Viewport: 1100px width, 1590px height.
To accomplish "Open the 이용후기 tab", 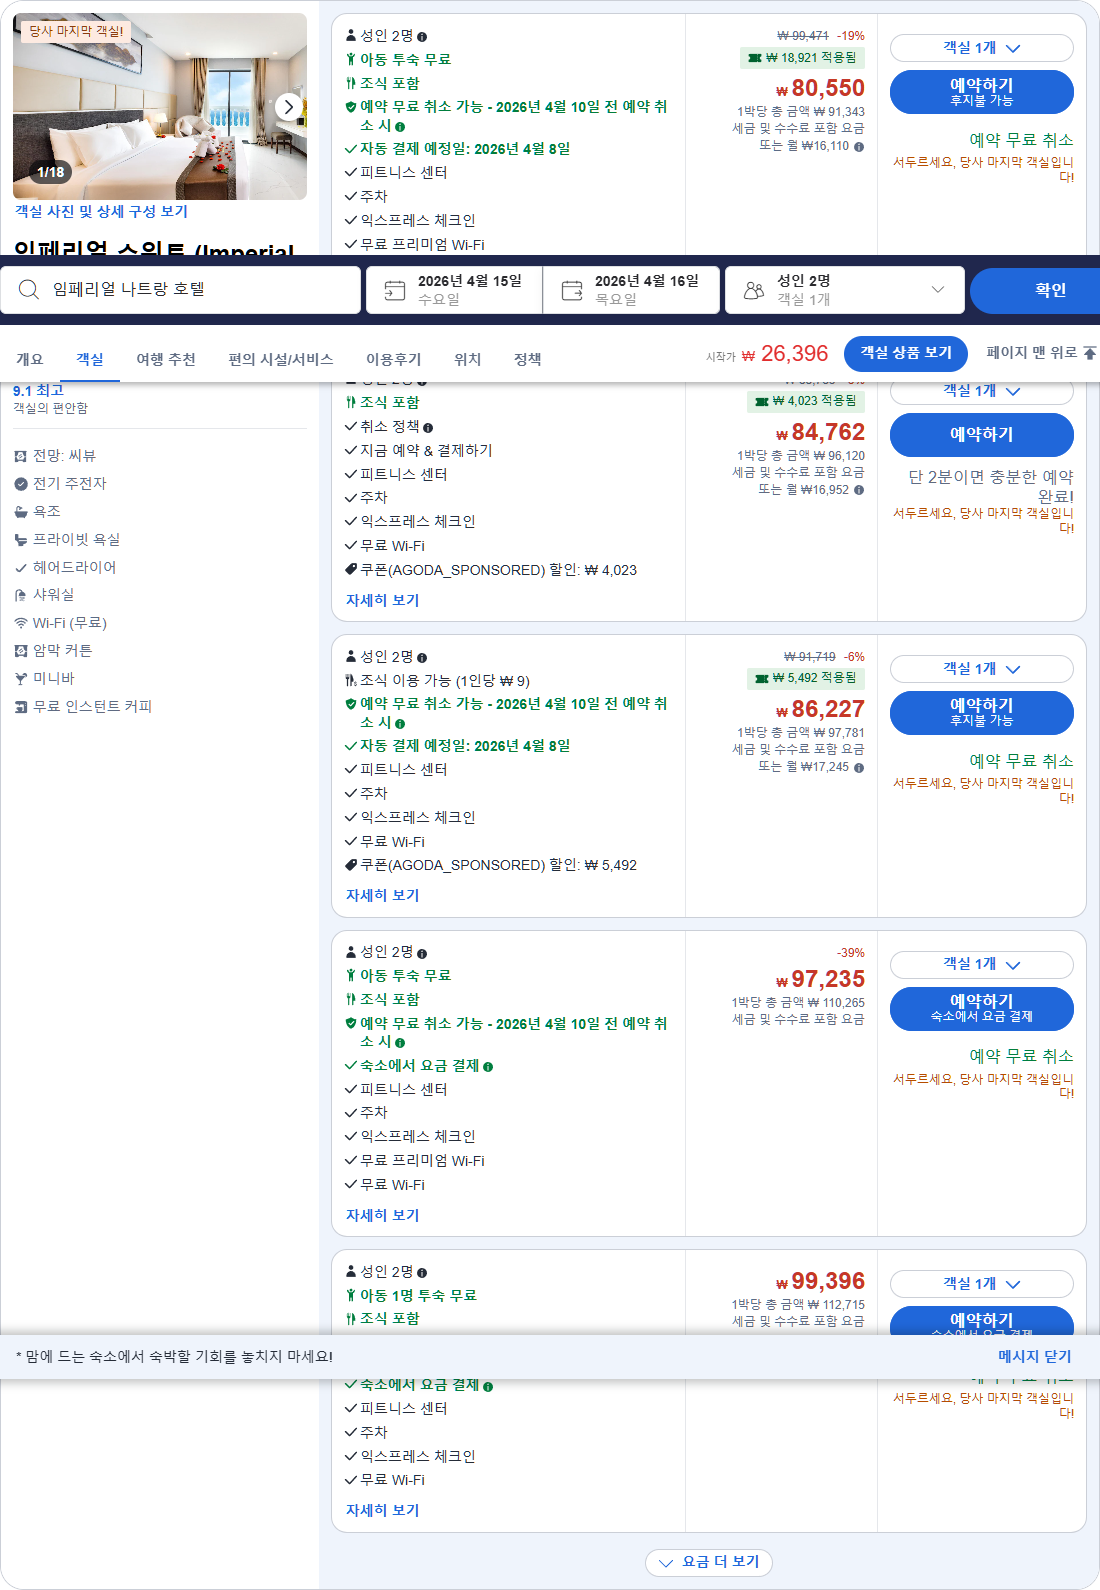I will click(x=394, y=359).
